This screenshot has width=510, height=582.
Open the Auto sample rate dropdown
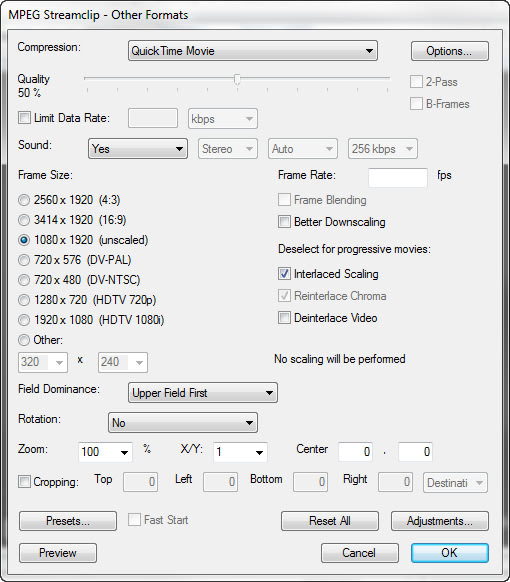coord(303,149)
